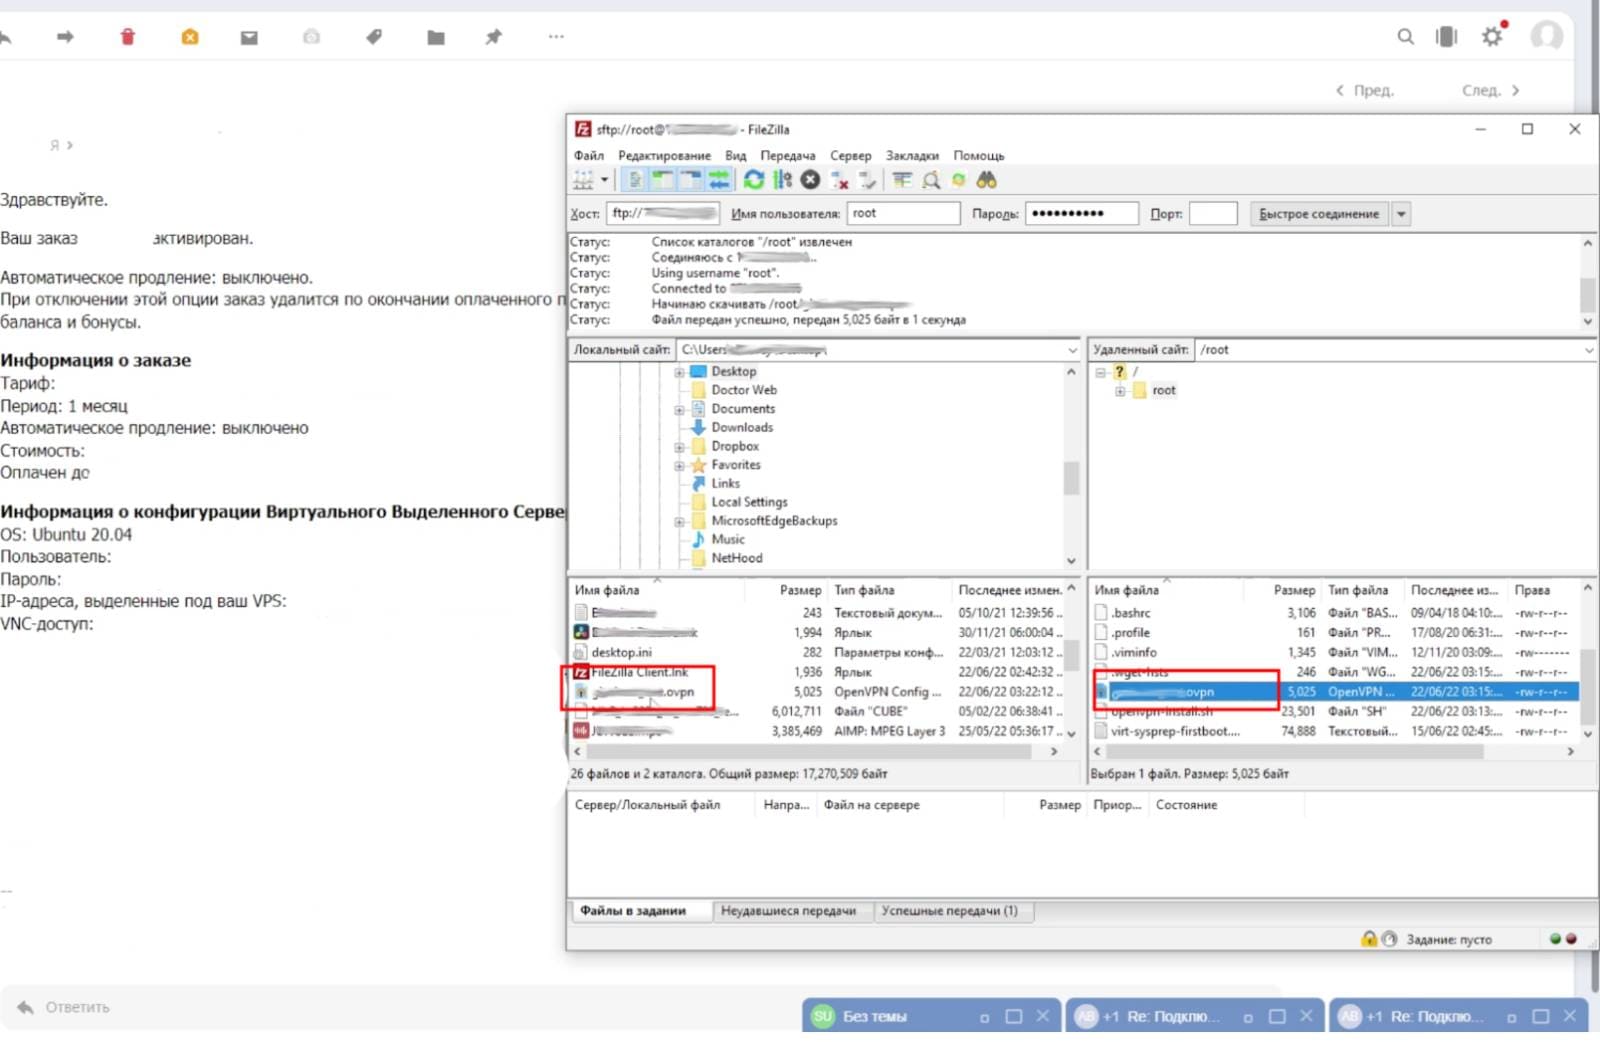
Task: Open the filename filters dialog
Action: 902,180
